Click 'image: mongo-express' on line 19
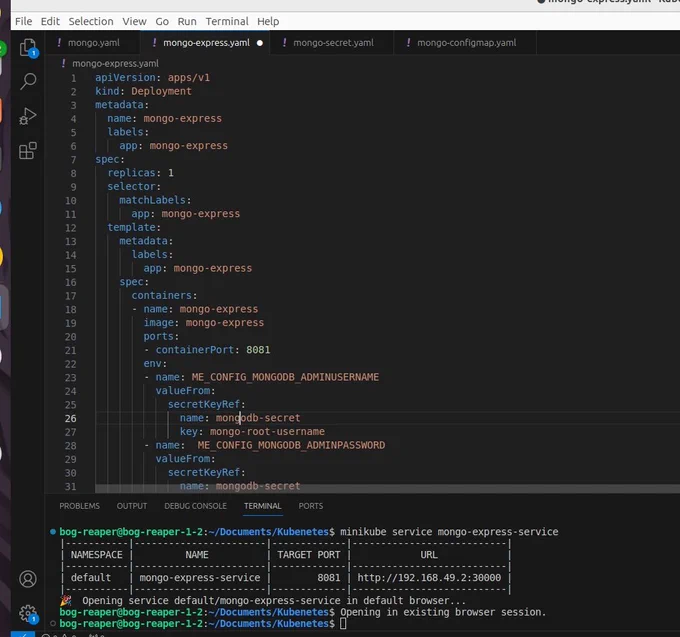680x637 pixels. click(203, 323)
